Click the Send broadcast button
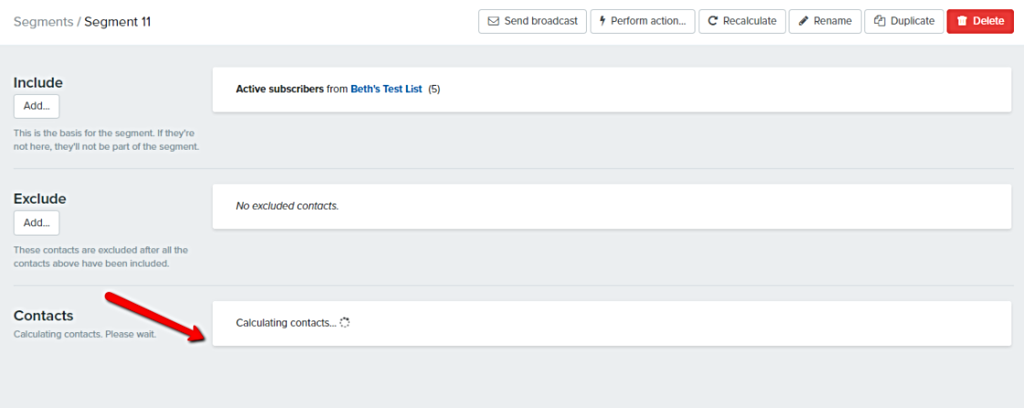Screen dimensions: 1024x408 [532, 21]
